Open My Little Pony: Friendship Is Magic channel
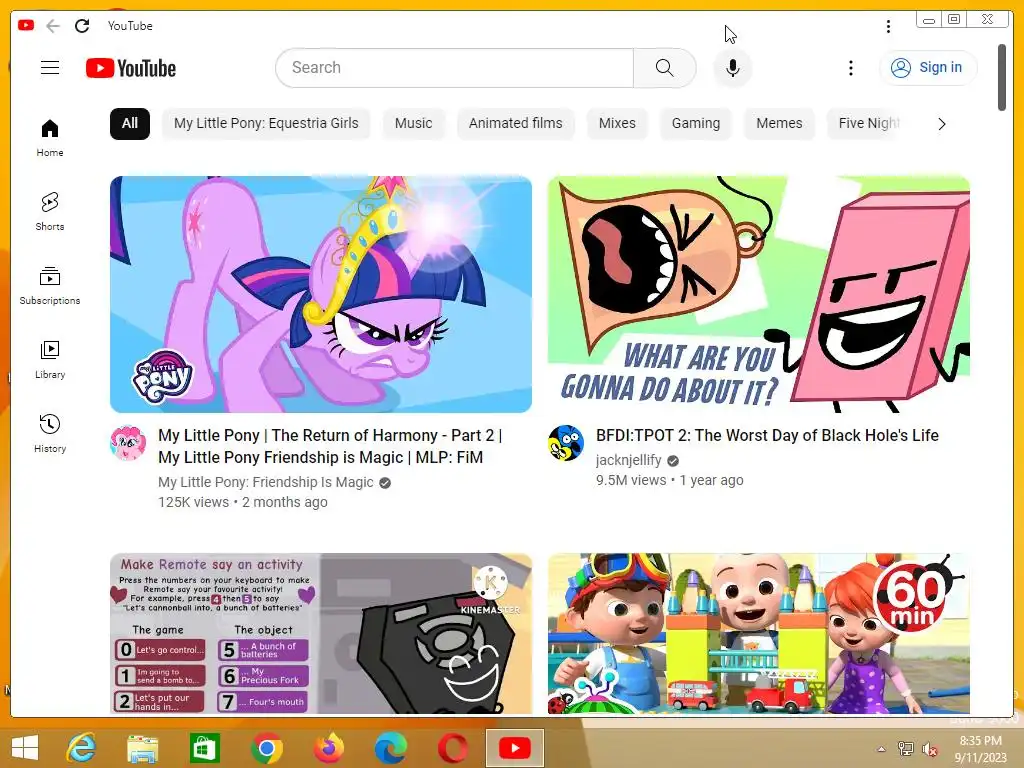 pos(266,482)
